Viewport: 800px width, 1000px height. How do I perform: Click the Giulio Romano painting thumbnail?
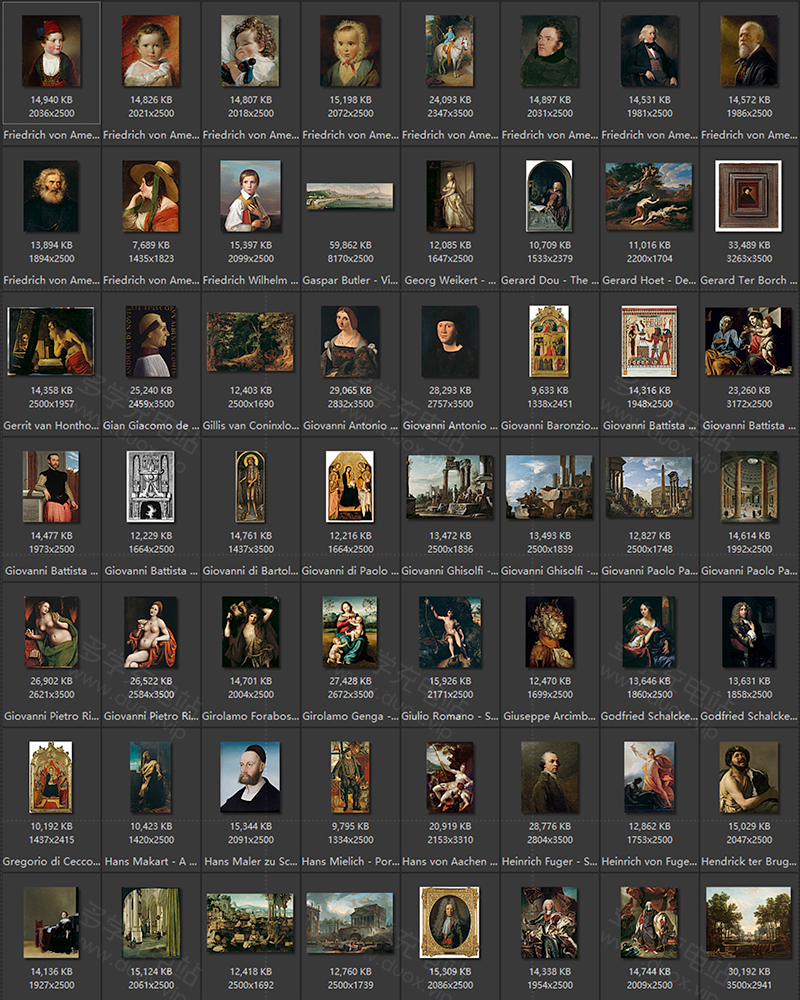(x=450, y=632)
